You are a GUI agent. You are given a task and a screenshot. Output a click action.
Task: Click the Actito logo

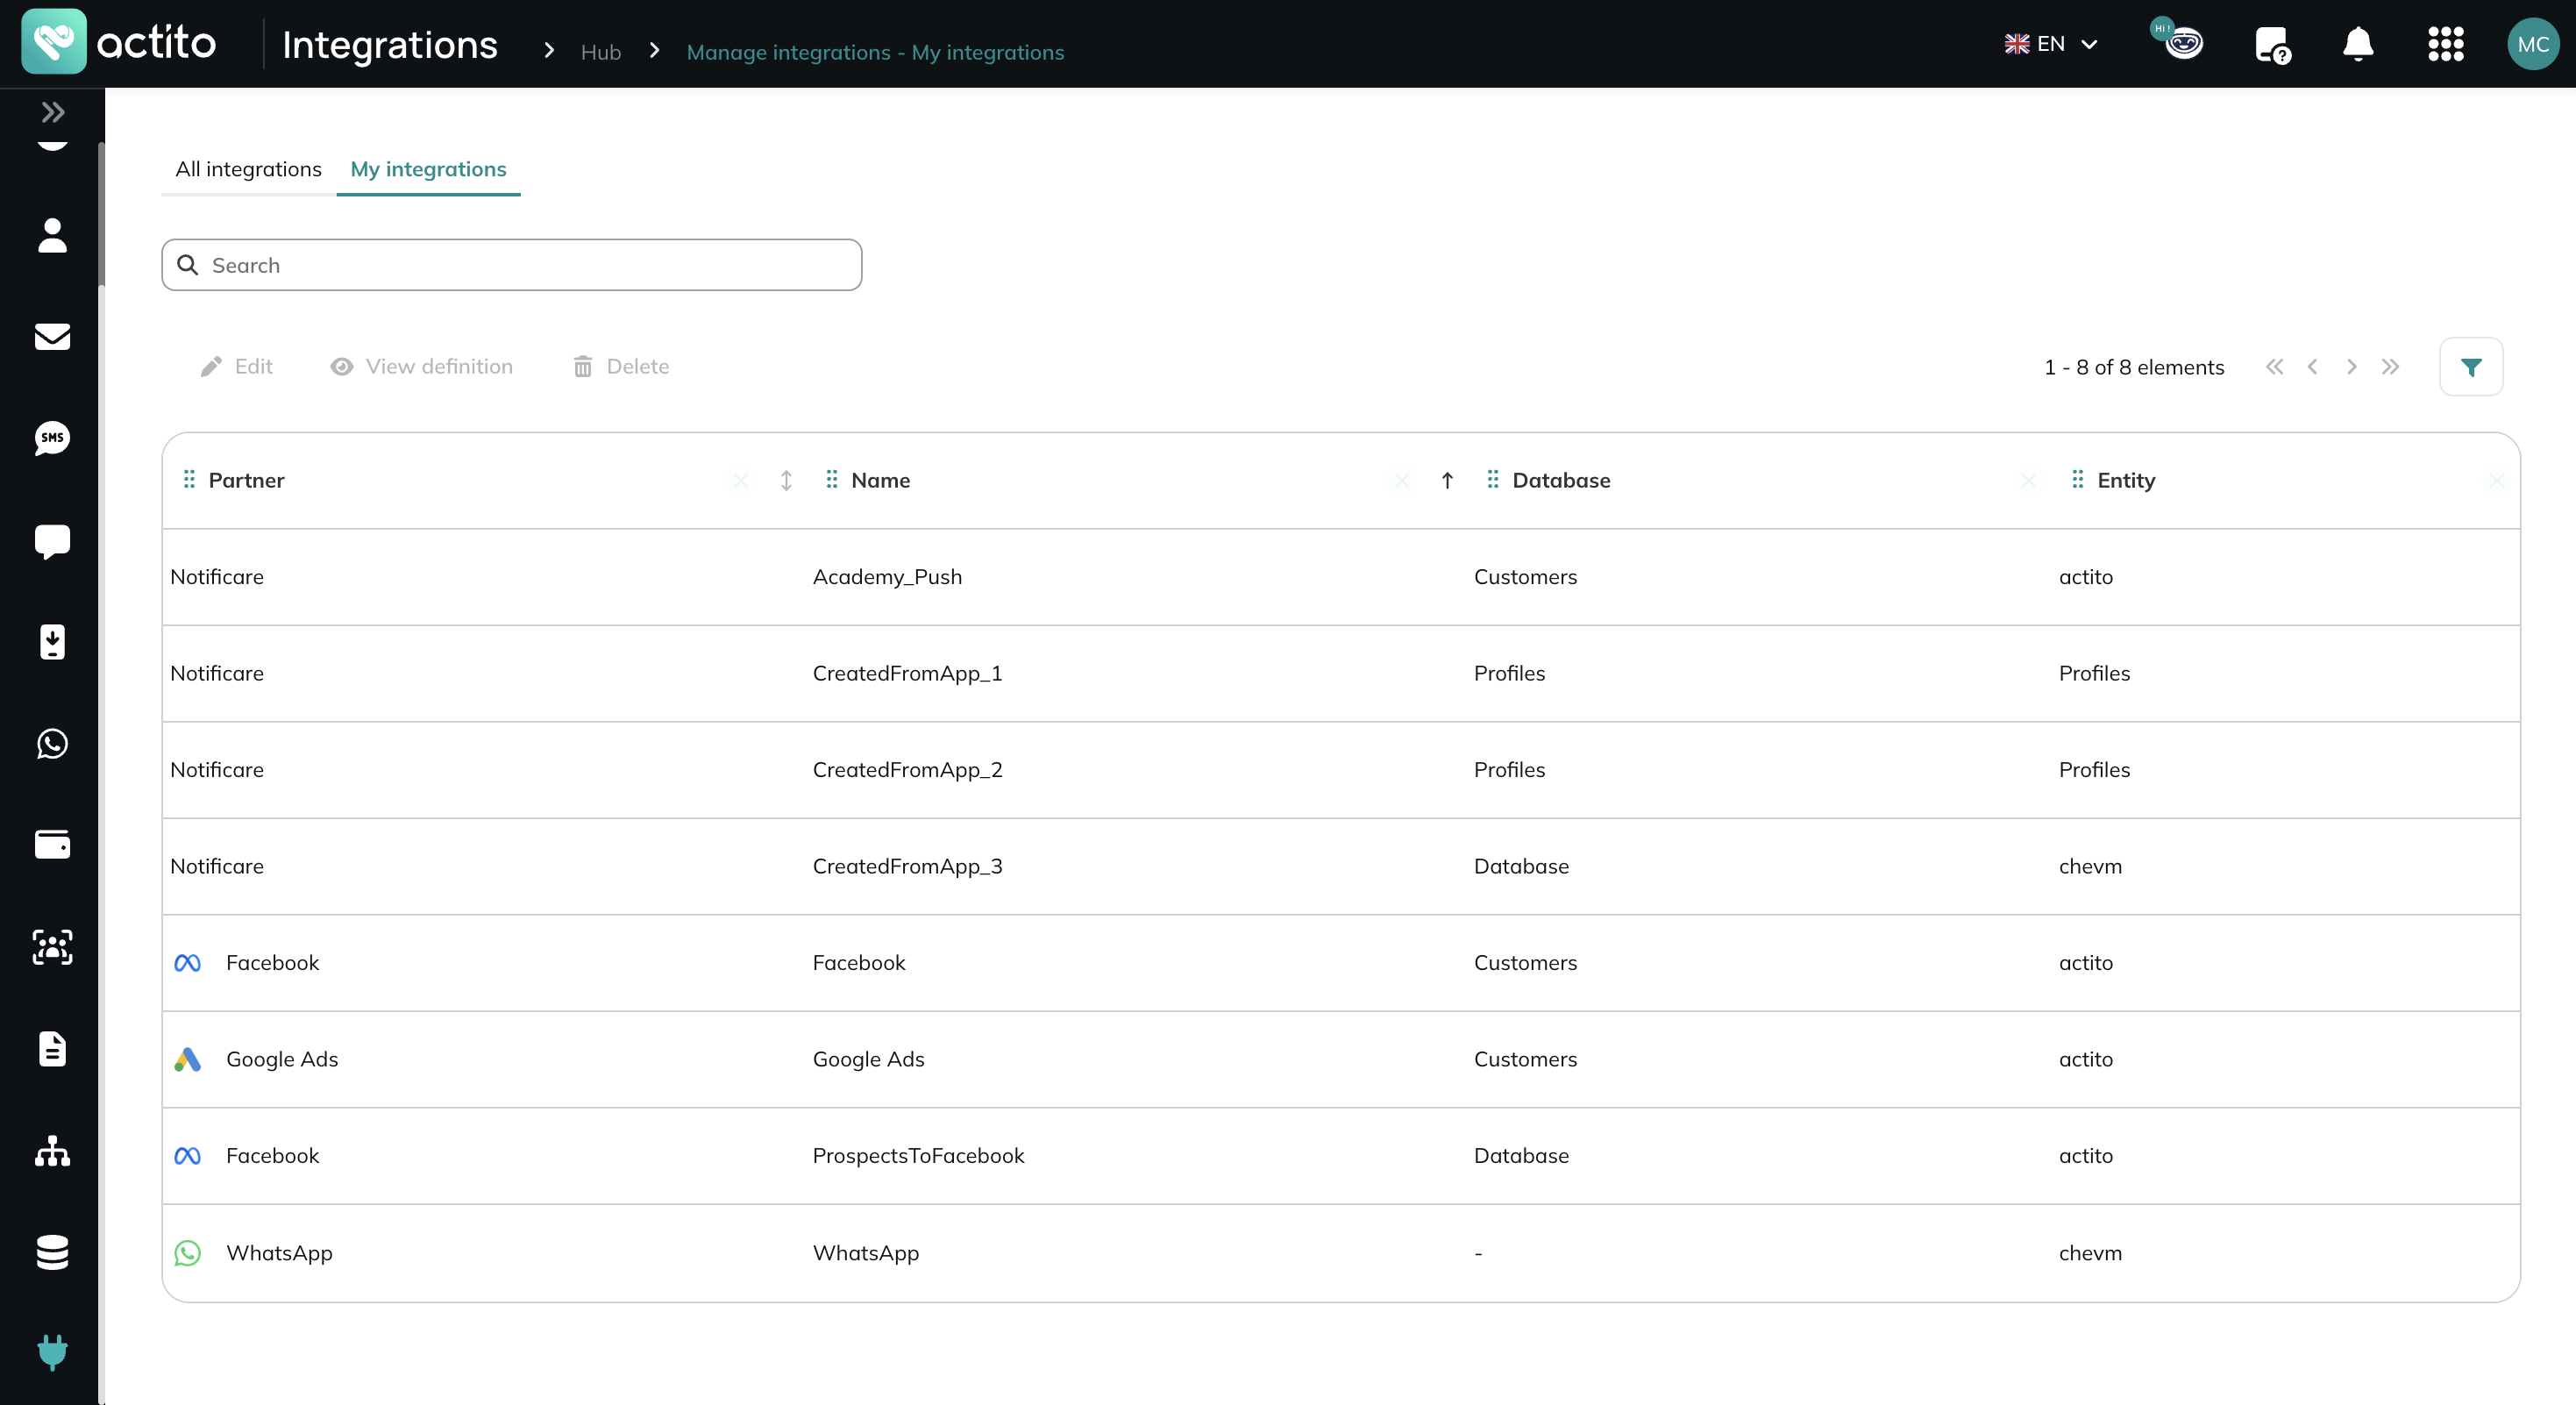tap(118, 43)
